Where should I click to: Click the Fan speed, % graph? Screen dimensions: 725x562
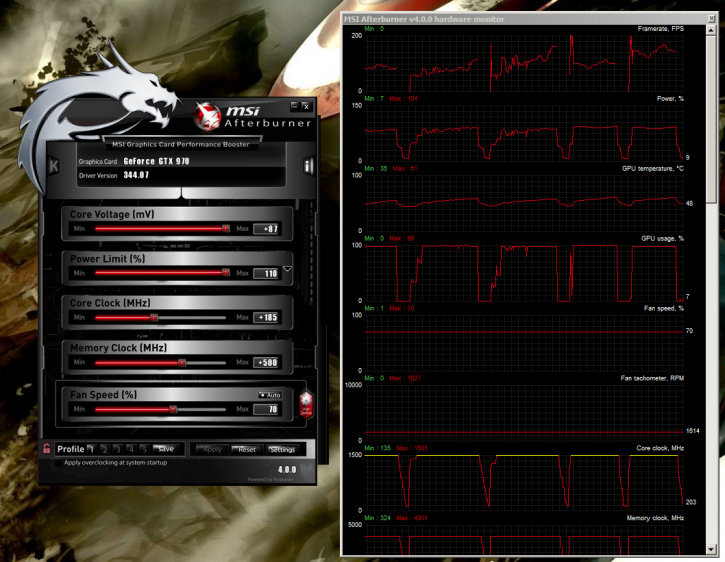524,343
